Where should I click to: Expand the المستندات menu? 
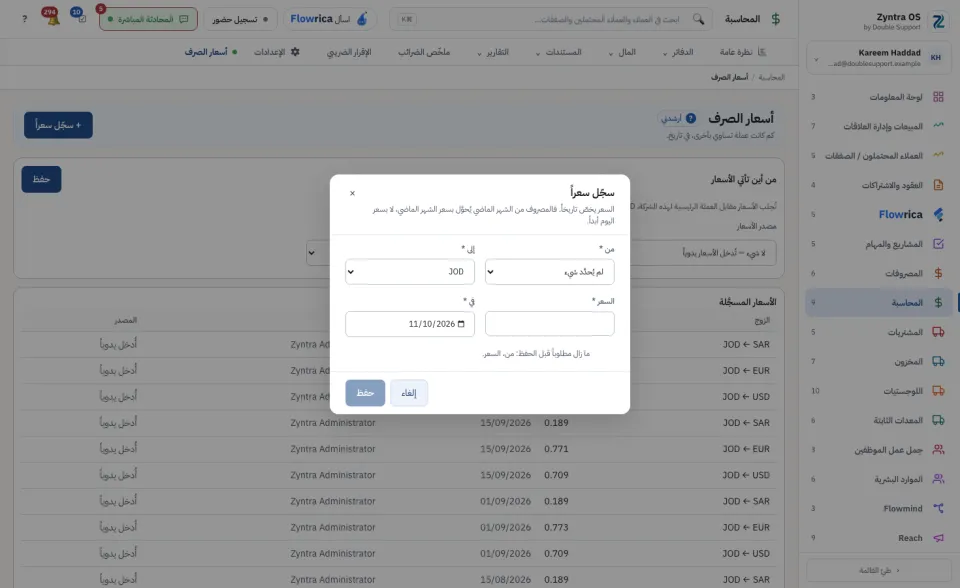[x=558, y=52]
